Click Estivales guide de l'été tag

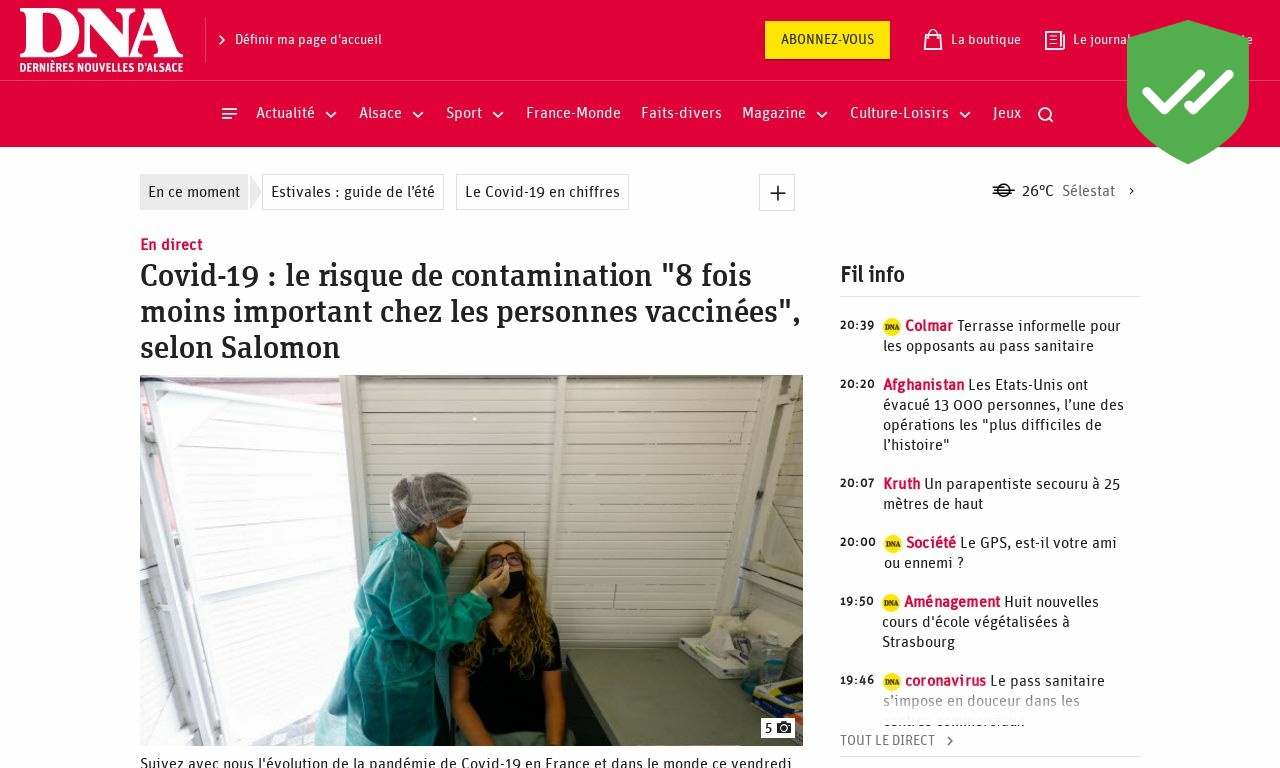(x=353, y=192)
